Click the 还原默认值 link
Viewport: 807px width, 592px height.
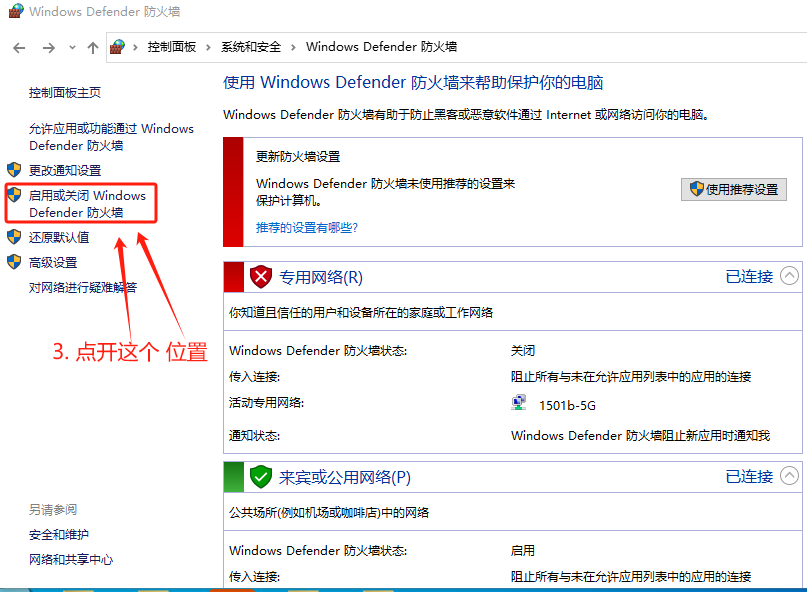coord(59,237)
